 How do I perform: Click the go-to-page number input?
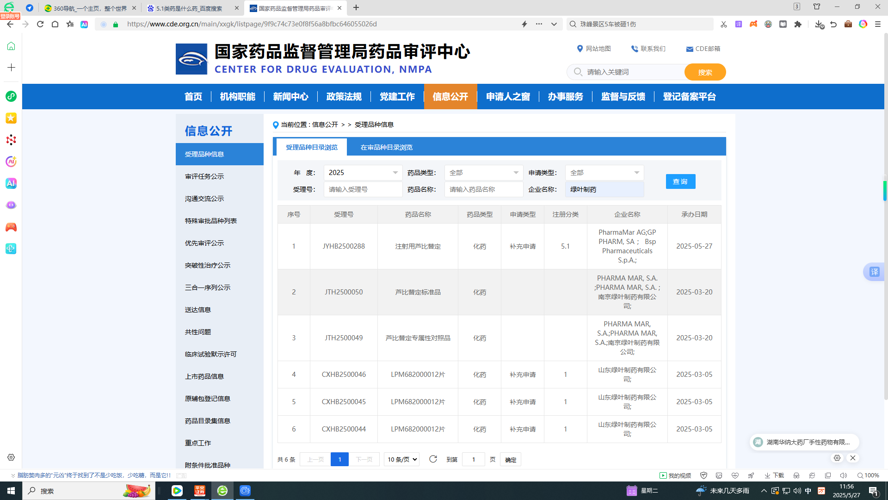point(473,460)
